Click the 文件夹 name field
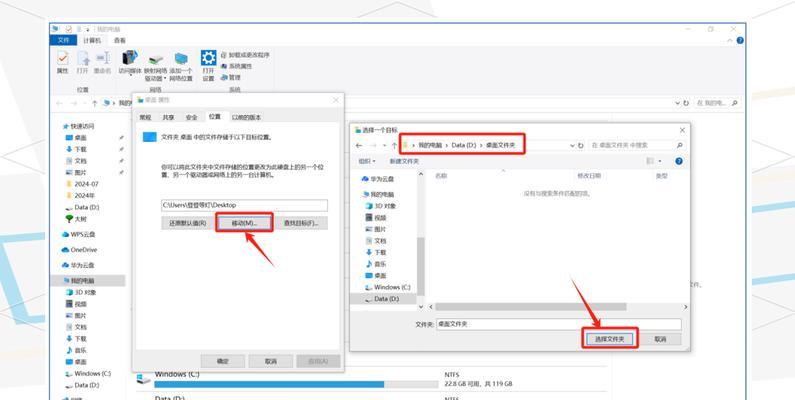This screenshot has height=400, width=795. coord(559,324)
